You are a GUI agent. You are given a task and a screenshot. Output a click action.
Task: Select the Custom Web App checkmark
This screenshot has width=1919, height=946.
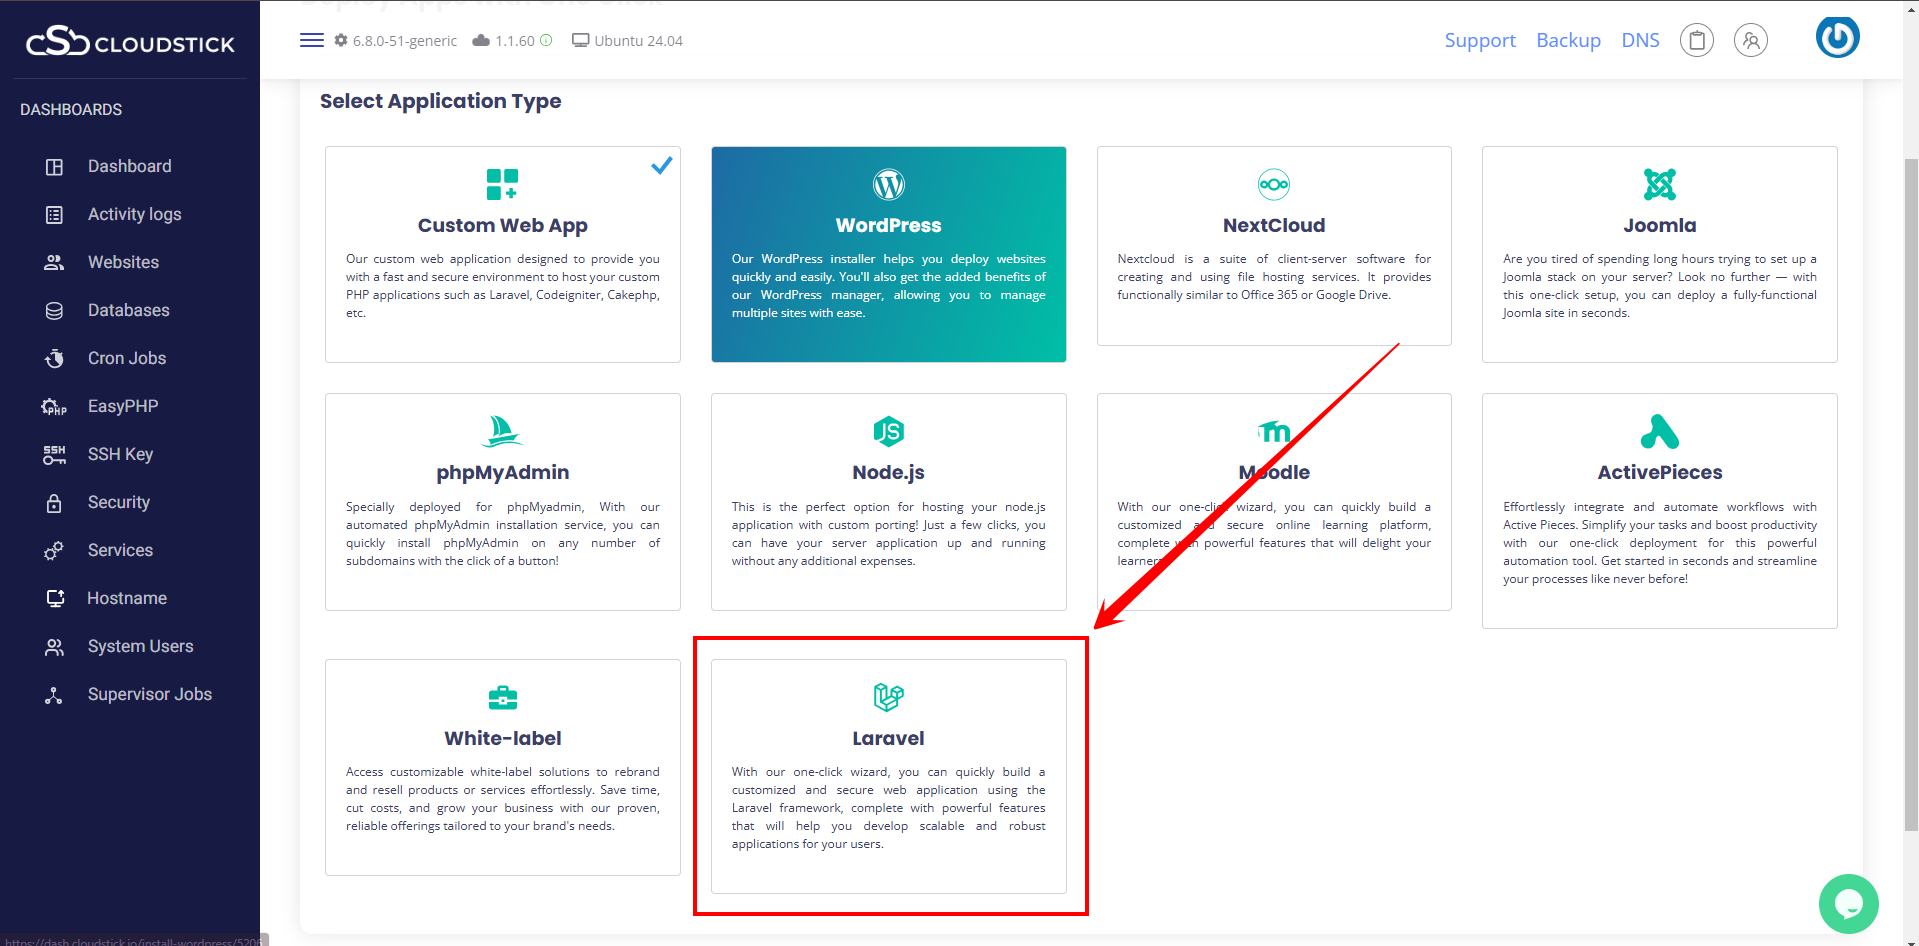coord(661,166)
